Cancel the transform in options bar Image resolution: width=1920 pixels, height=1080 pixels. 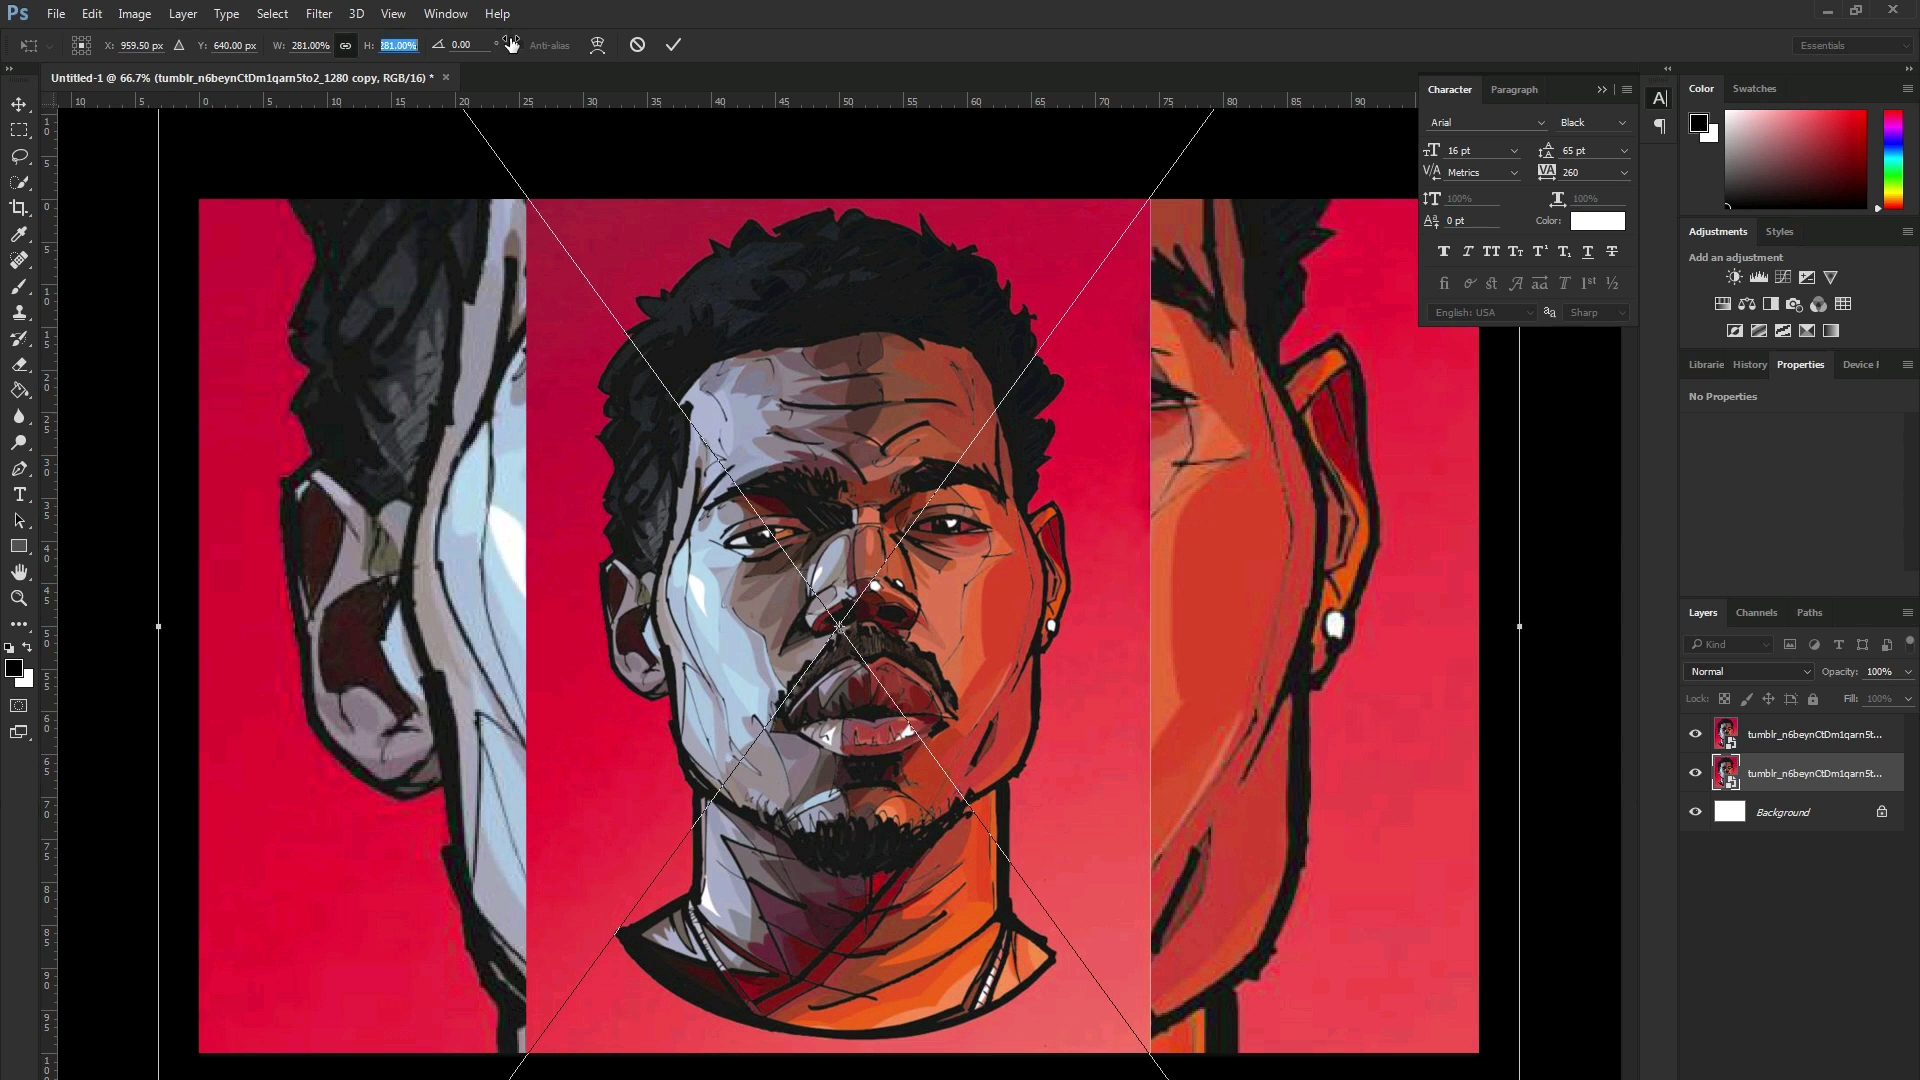click(637, 45)
